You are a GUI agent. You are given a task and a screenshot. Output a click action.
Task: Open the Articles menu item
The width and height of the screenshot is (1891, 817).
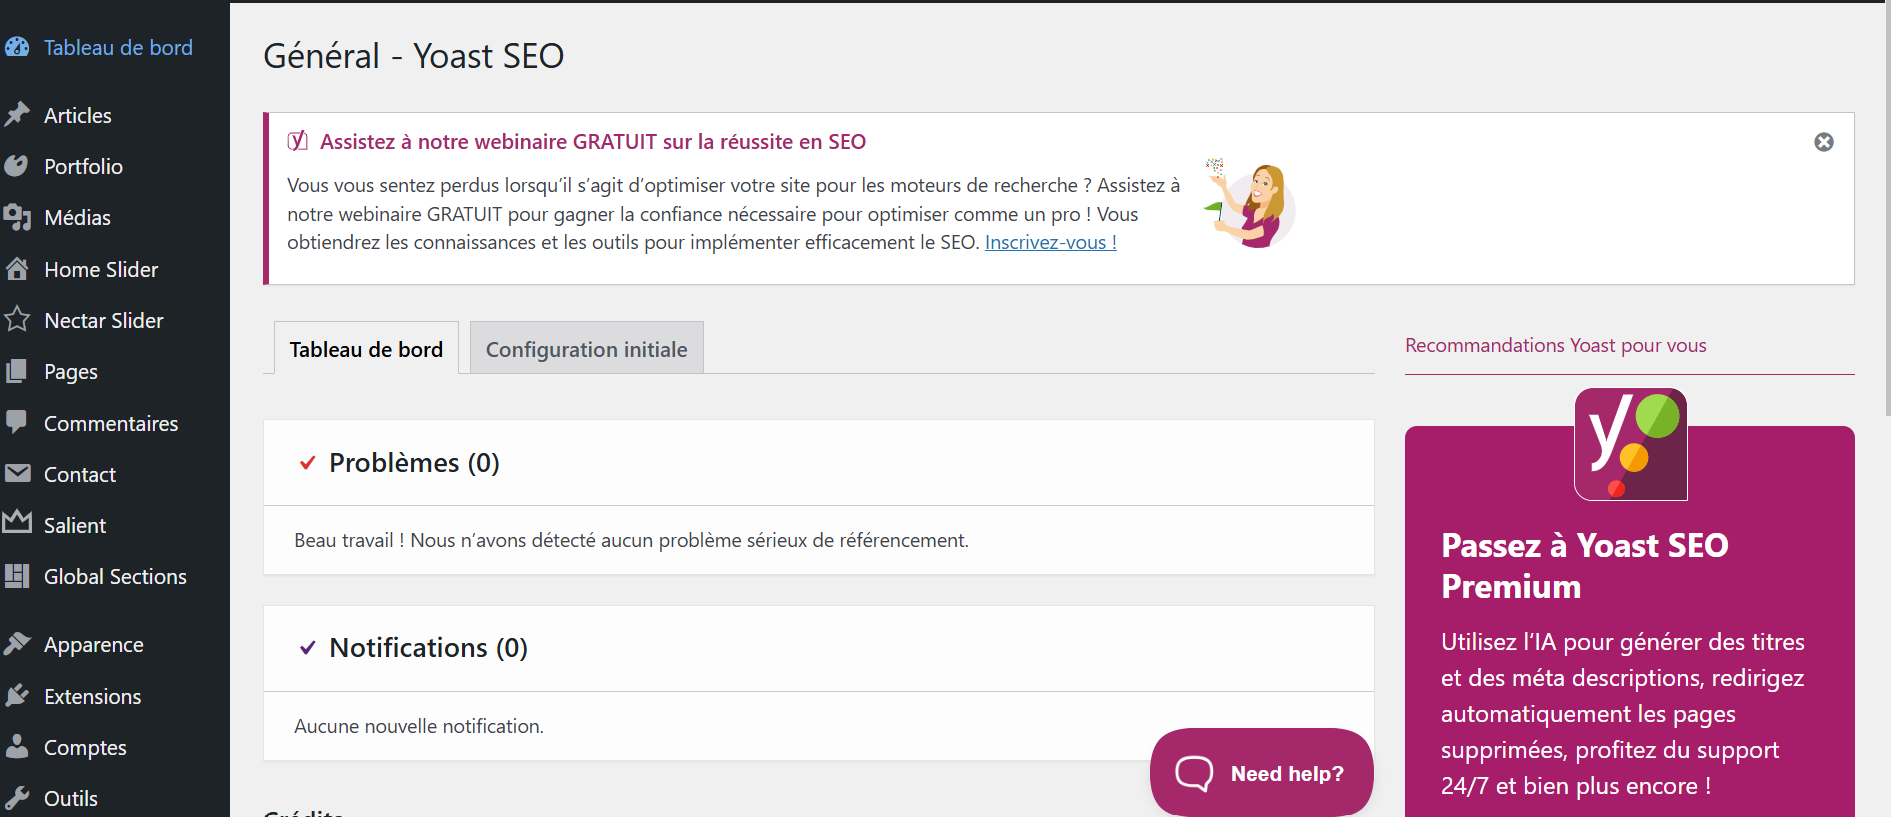pyautogui.click(x=78, y=115)
